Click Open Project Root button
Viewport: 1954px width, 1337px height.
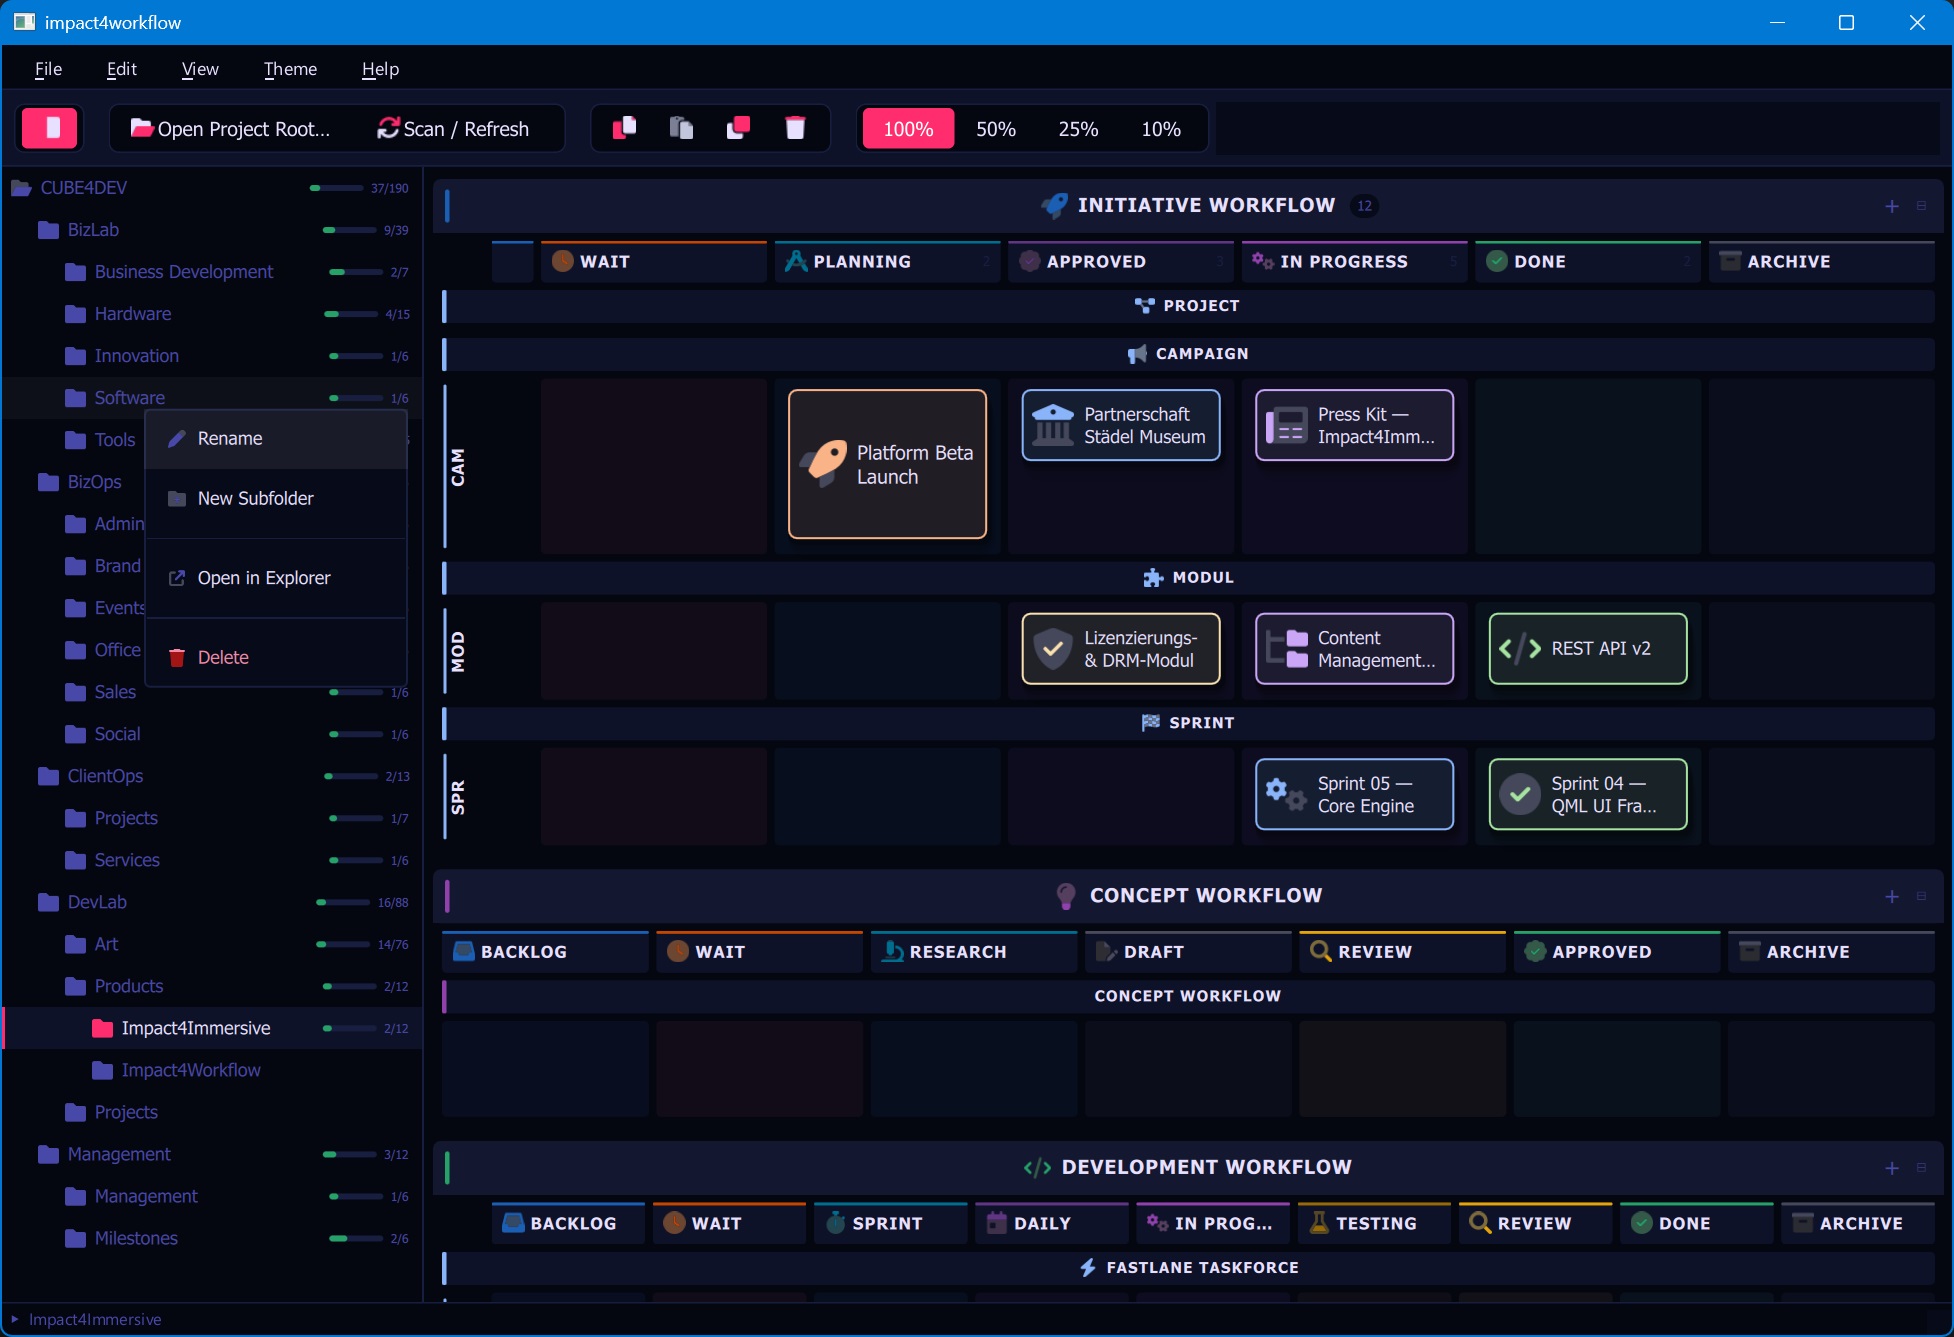click(x=231, y=129)
